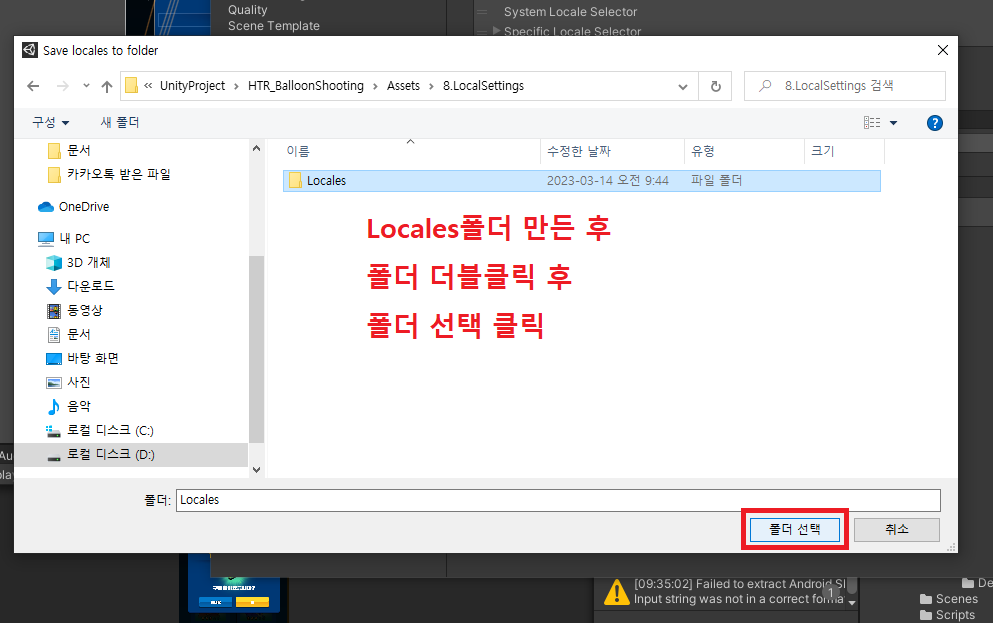993x623 pixels.
Task: Select 내 PC in navigation pane
Action: pyautogui.click(x=64, y=239)
